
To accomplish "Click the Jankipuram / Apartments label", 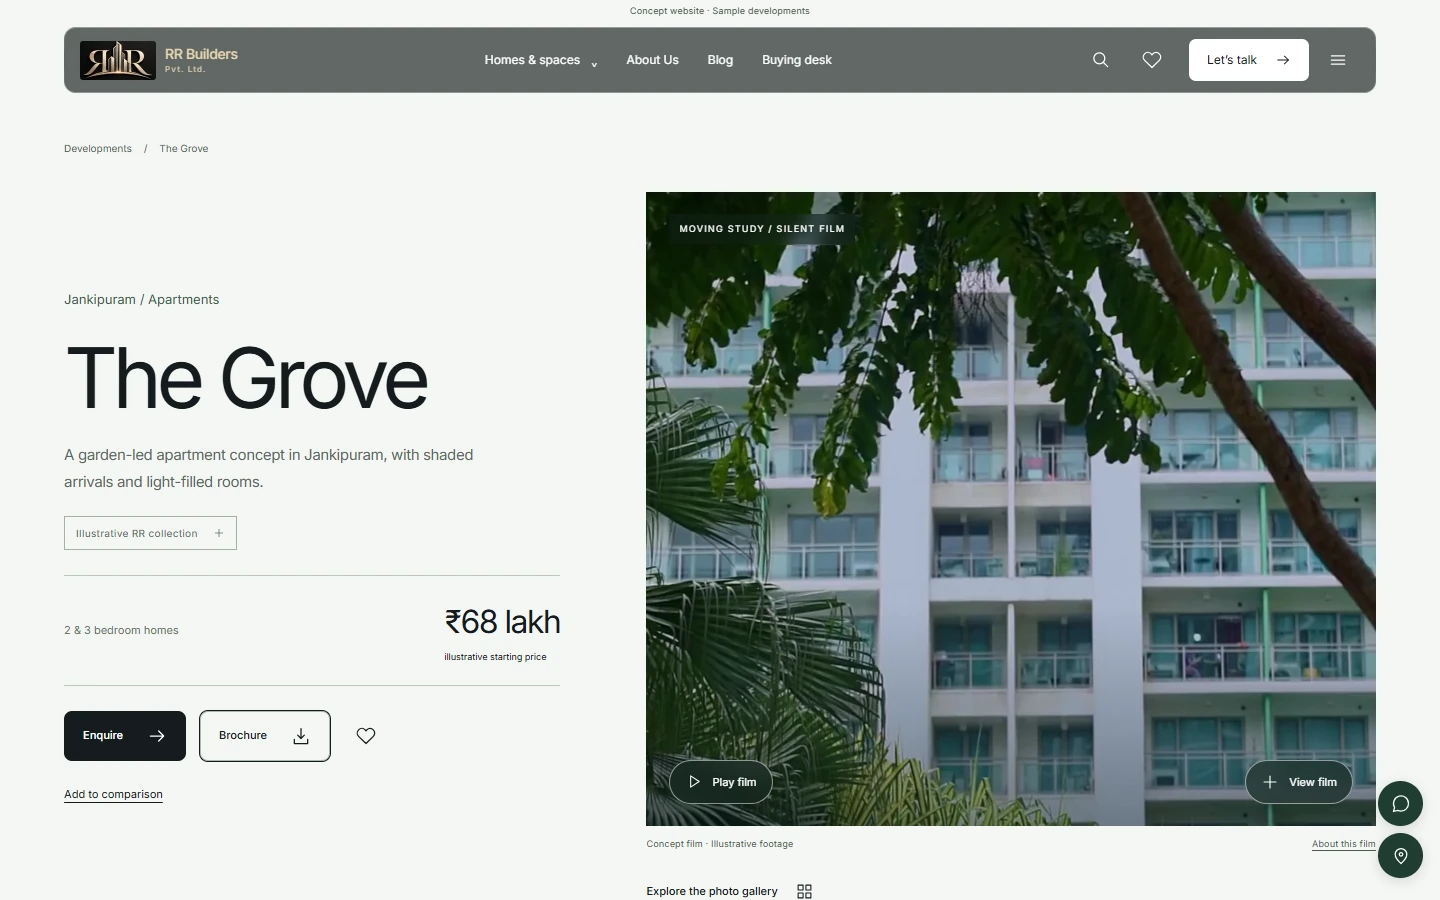I will (x=142, y=300).
